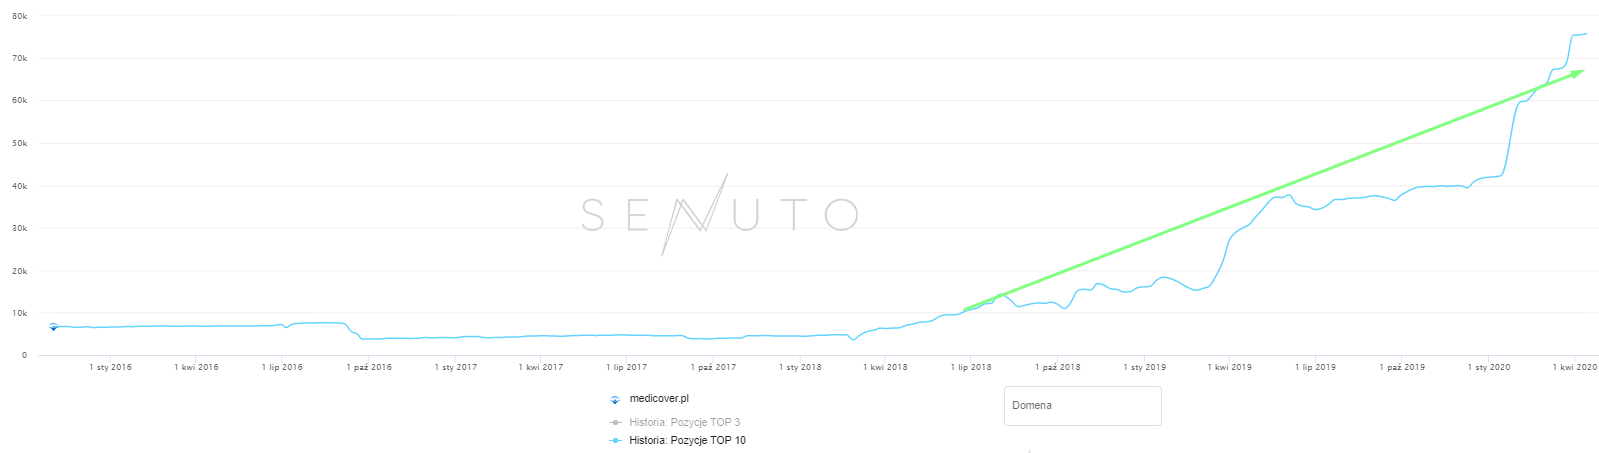
Task: Click the '1 lip 2018' axis label
Action: (x=970, y=368)
